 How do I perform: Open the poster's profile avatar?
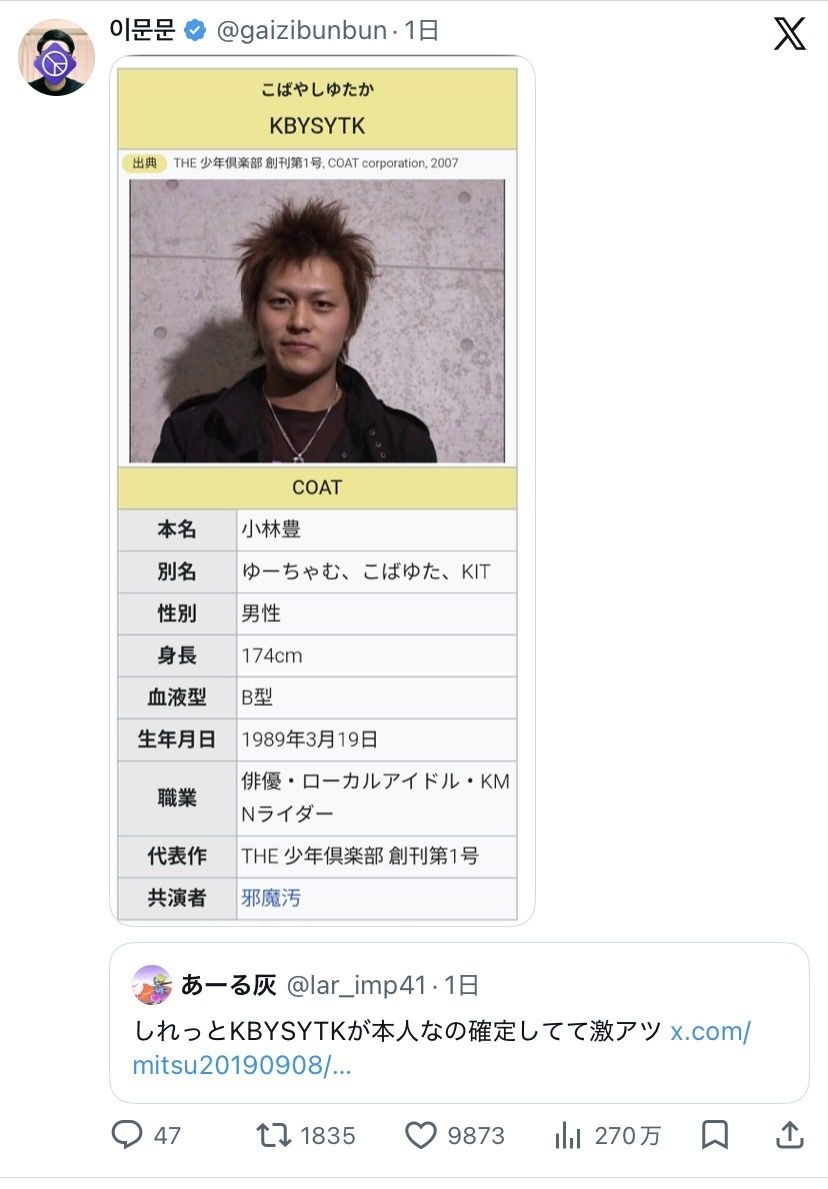56,58
